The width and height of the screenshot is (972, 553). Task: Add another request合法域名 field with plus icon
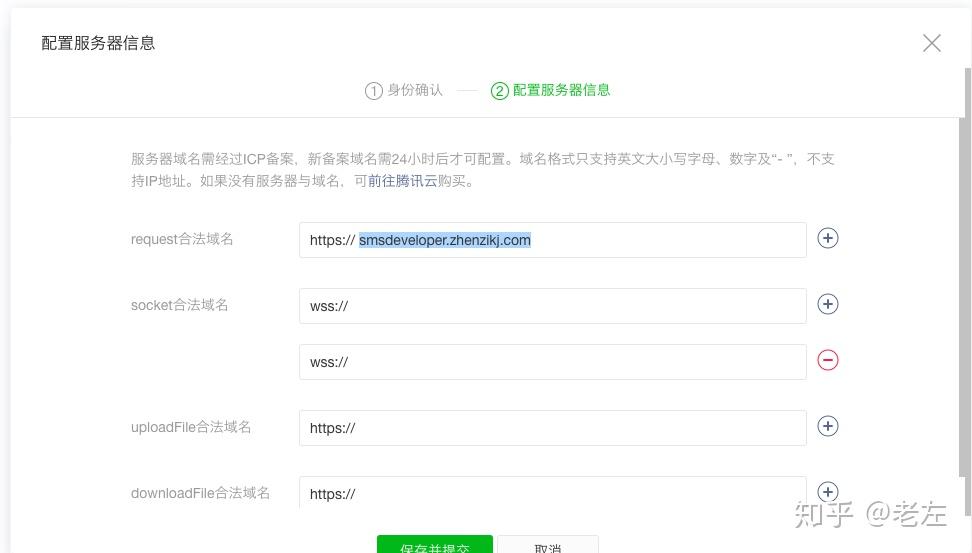(828, 239)
